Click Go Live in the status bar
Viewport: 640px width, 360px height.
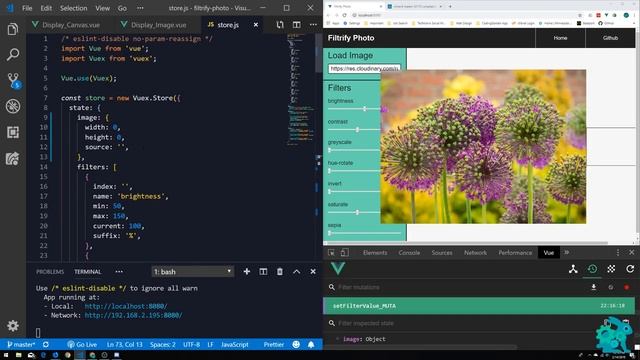82,344
